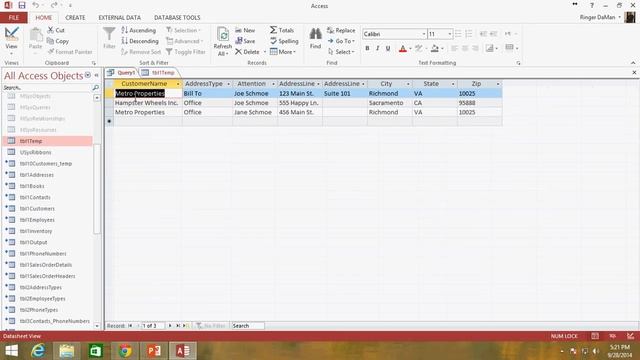This screenshot has width=640, height=360.
Task: Click the Undo arrow in title bar
Action: click(36, 5)
